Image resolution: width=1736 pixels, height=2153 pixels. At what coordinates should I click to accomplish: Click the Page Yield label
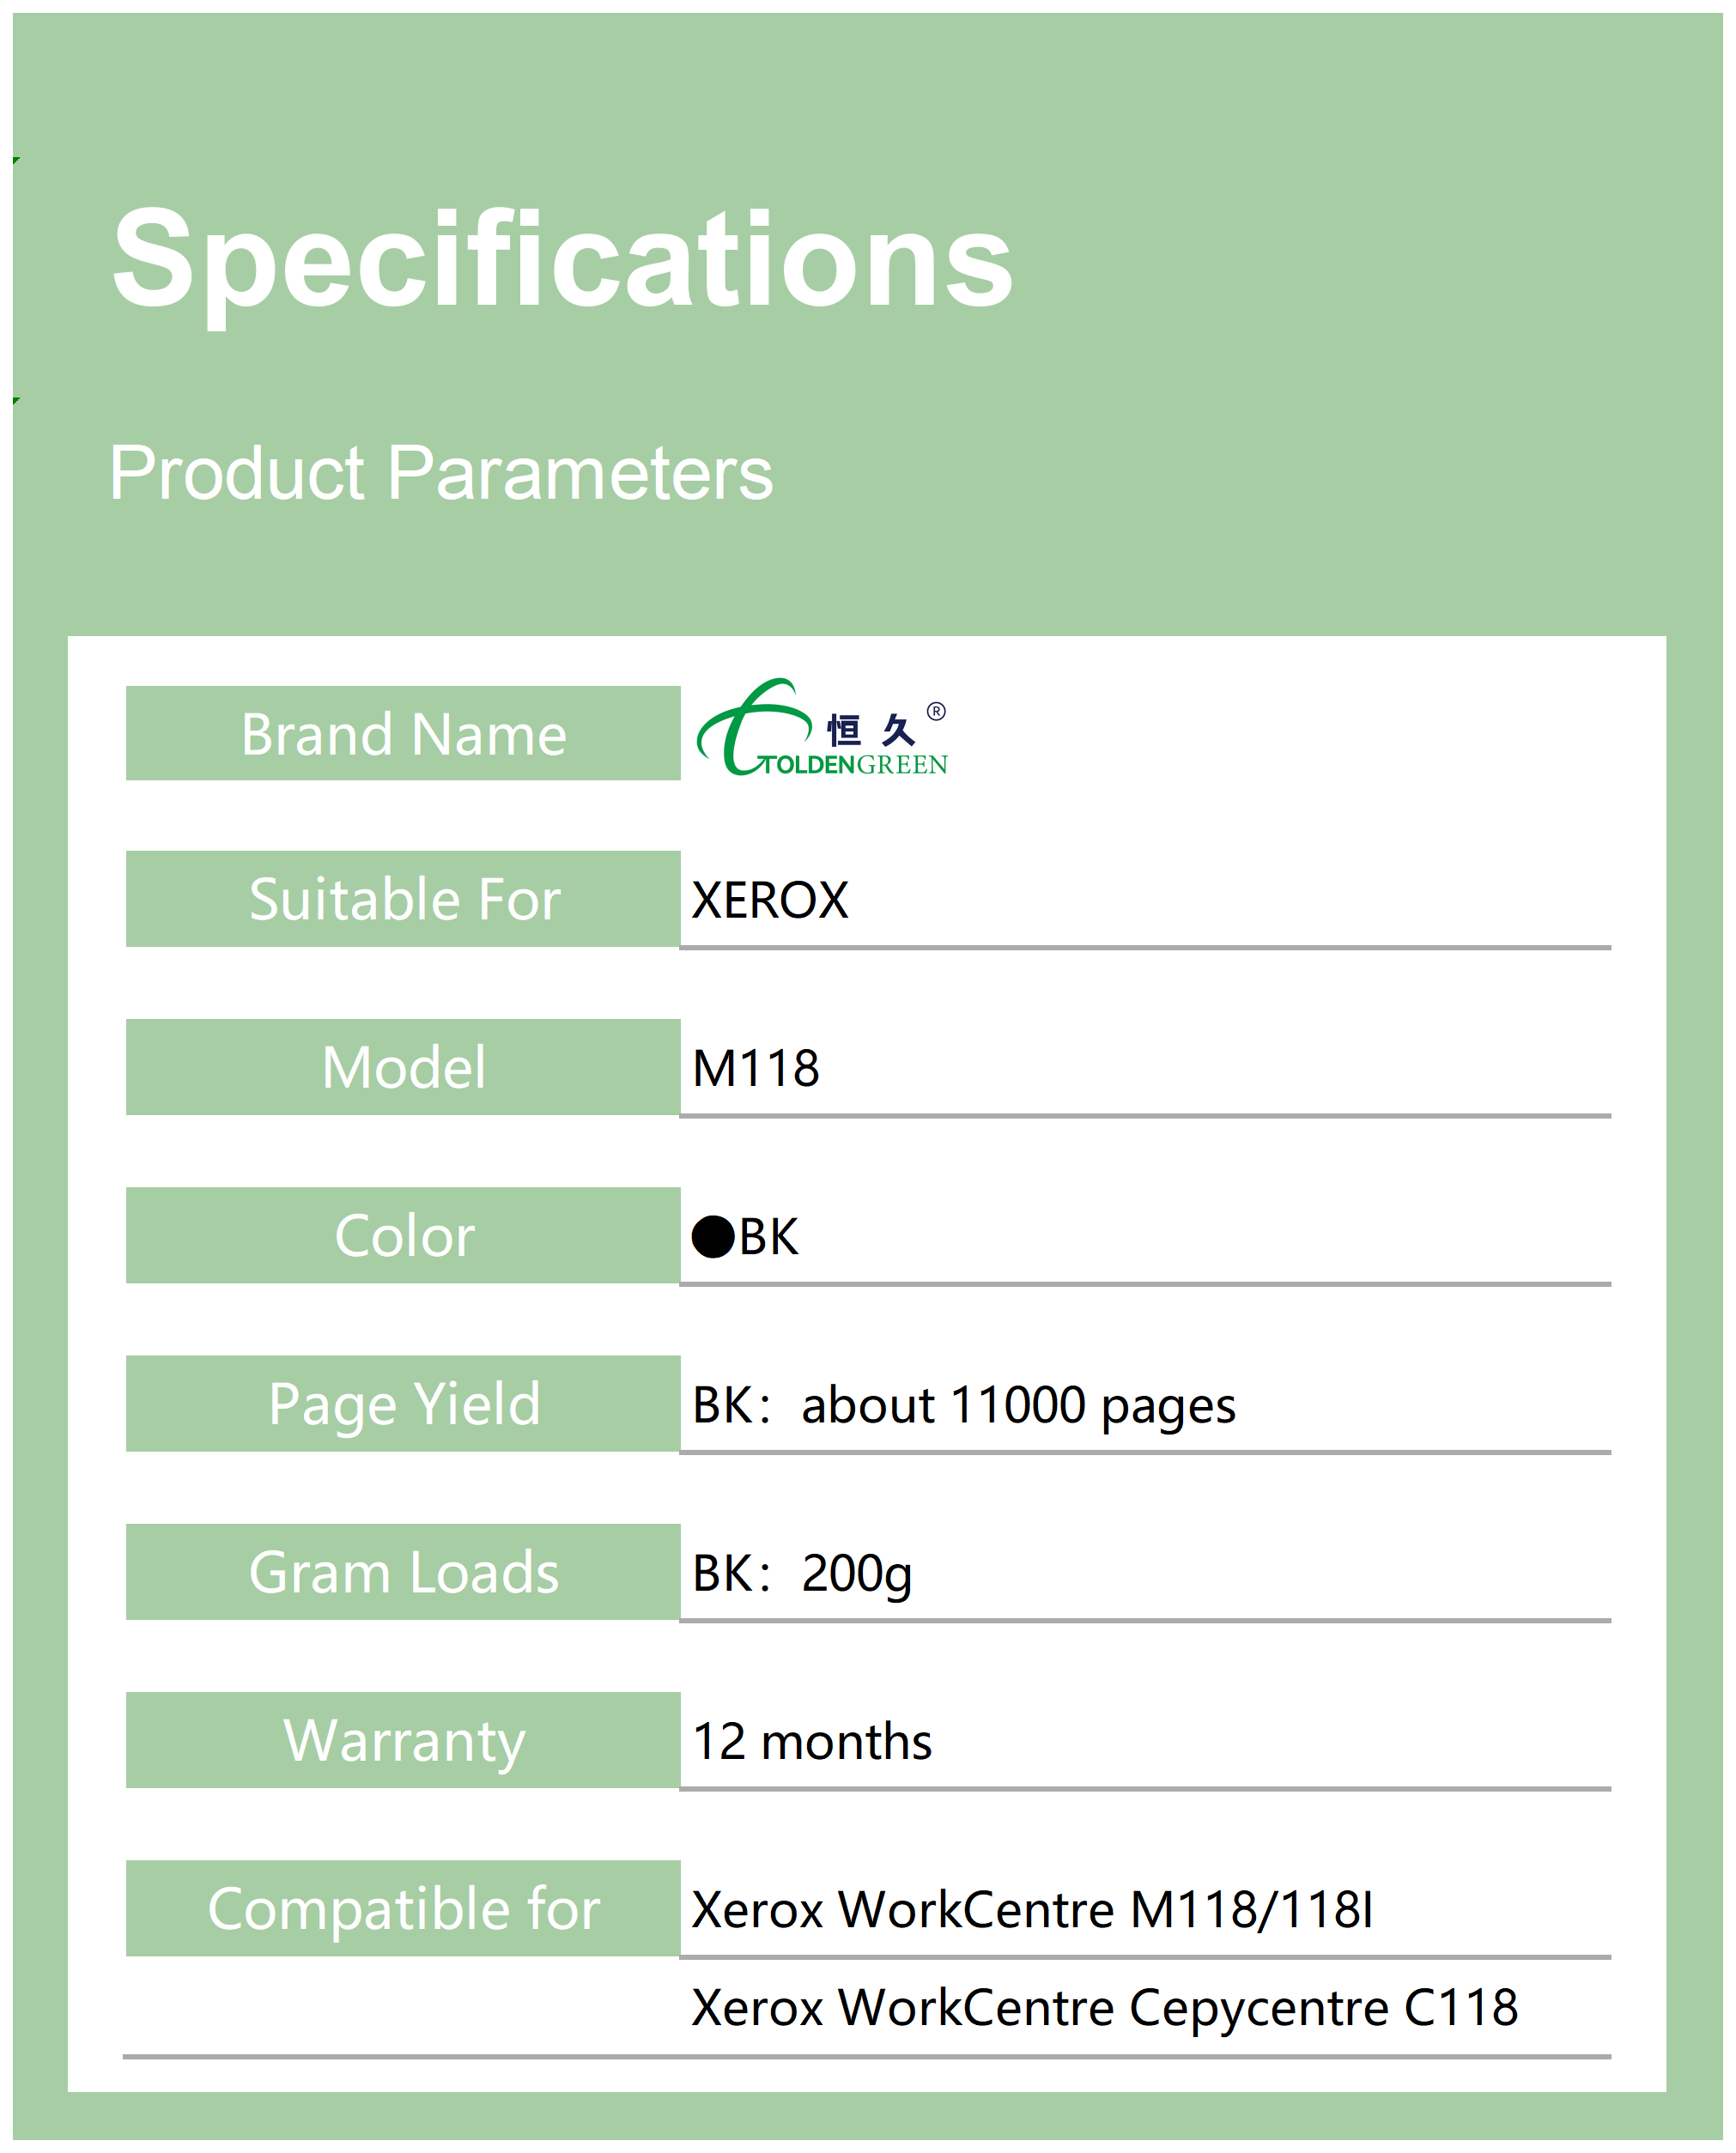point(403,1404)
